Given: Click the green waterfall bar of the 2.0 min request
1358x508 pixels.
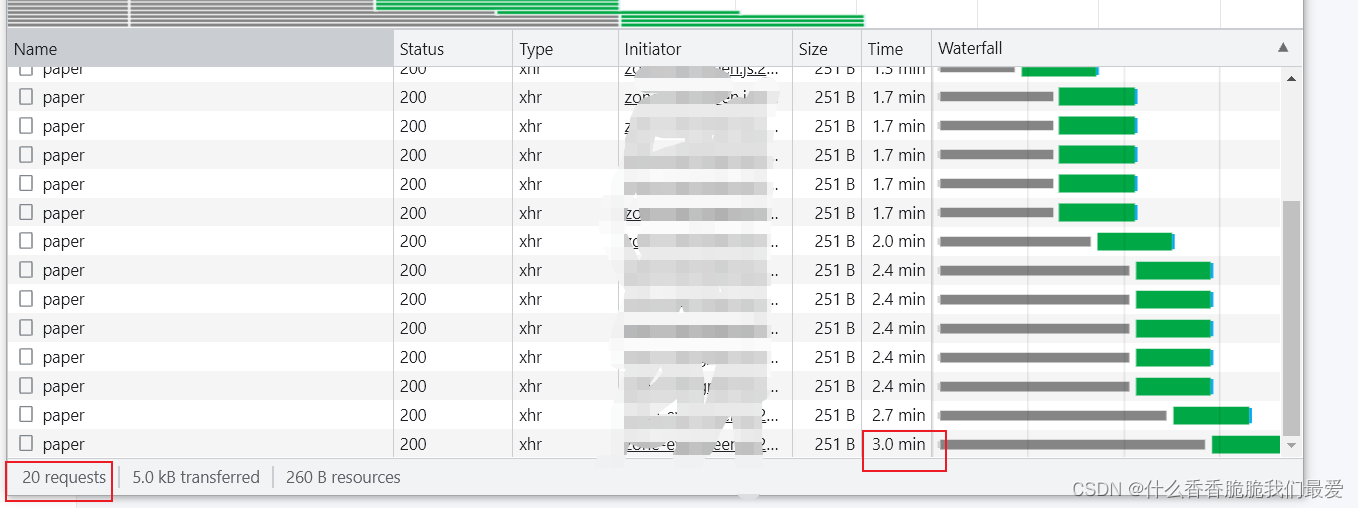Looking at the screenshot, I should pyautogui.click(x=1134, y=242).
